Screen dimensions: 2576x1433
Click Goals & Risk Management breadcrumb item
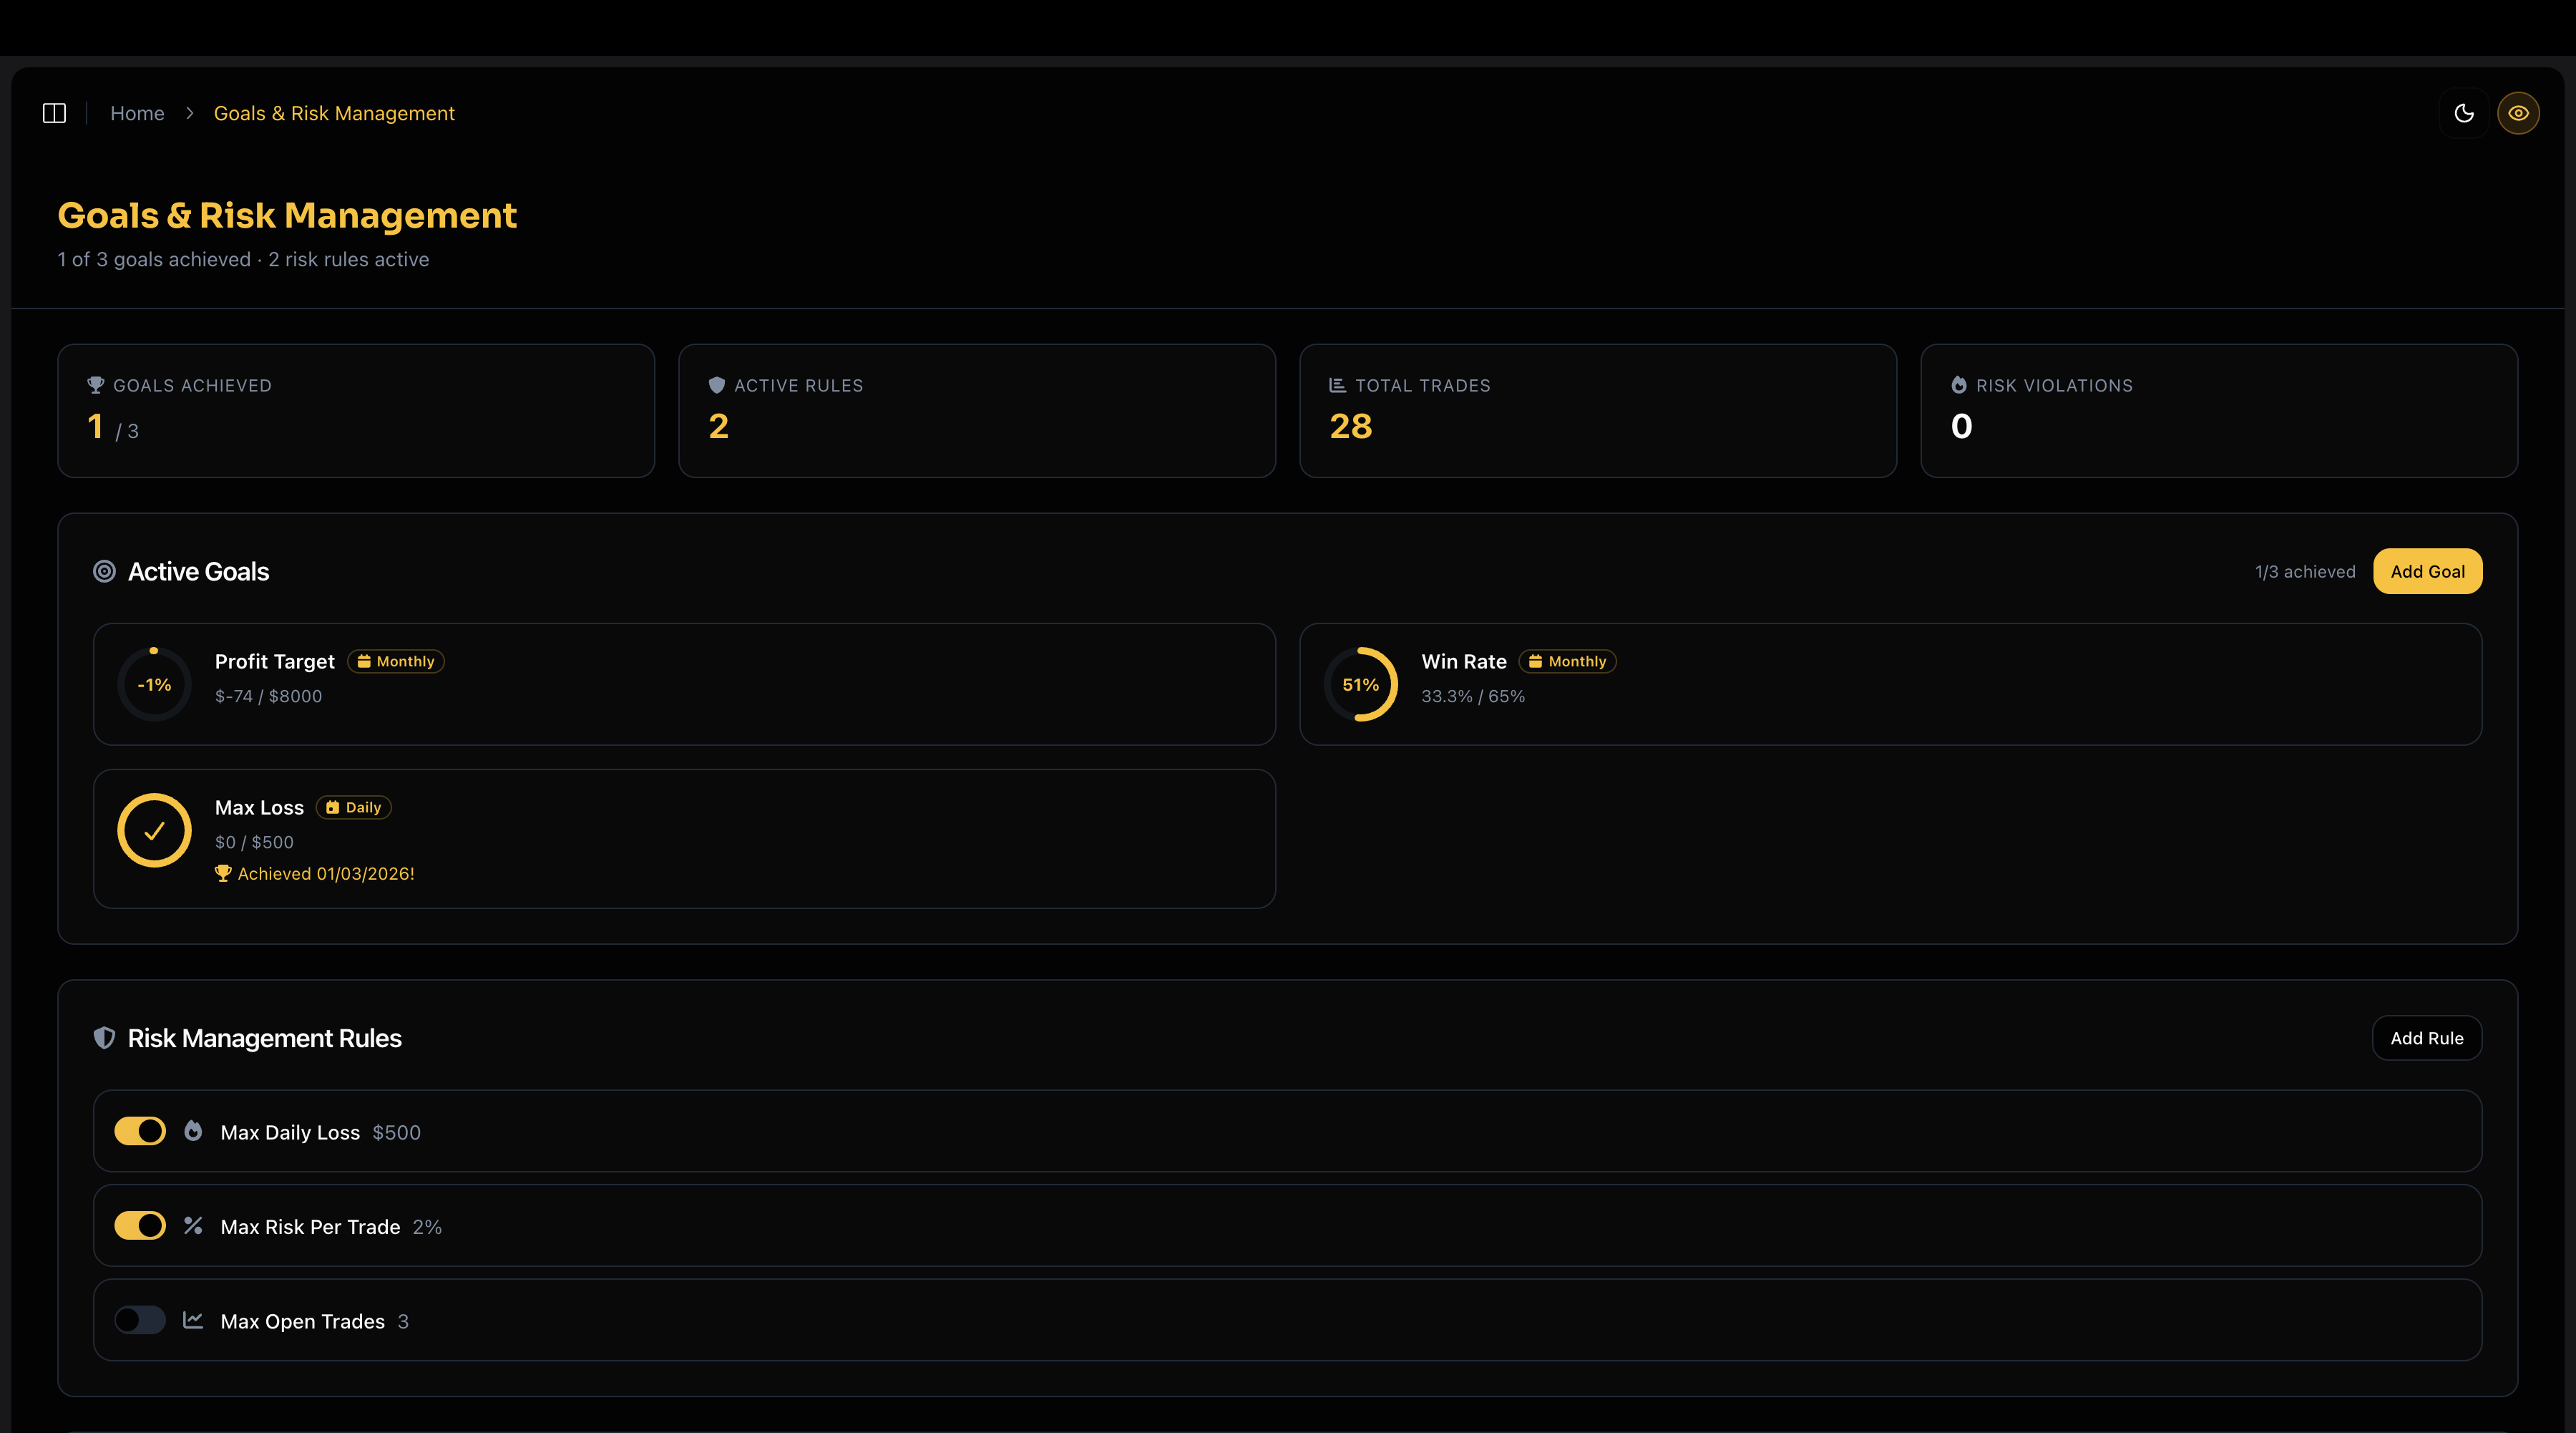pyautogui.click(x=334, y=113)
